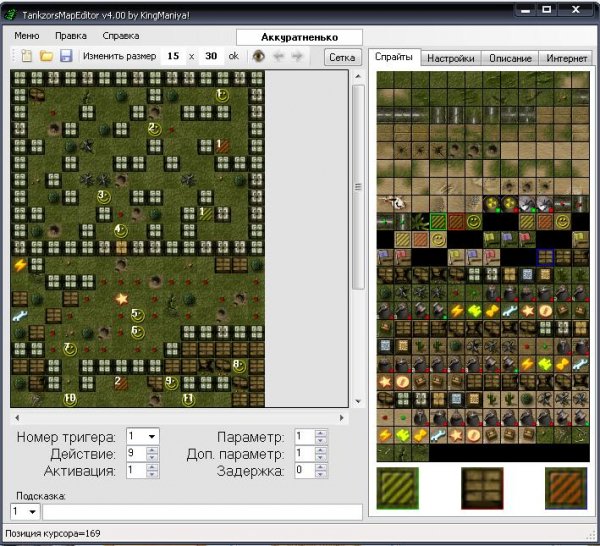Click the new map file icon
This screenshot has width=600, height=546.
pyautogui.click(x=26, y=56)
